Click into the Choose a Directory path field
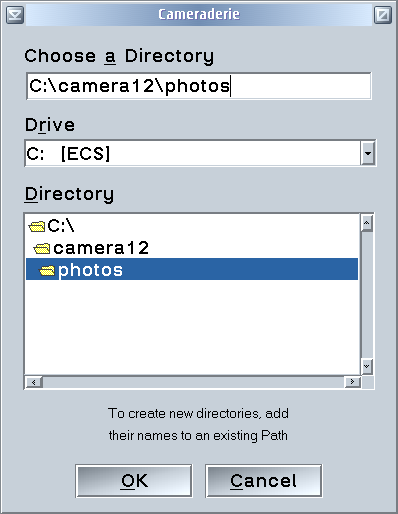 tap(199, 86)
